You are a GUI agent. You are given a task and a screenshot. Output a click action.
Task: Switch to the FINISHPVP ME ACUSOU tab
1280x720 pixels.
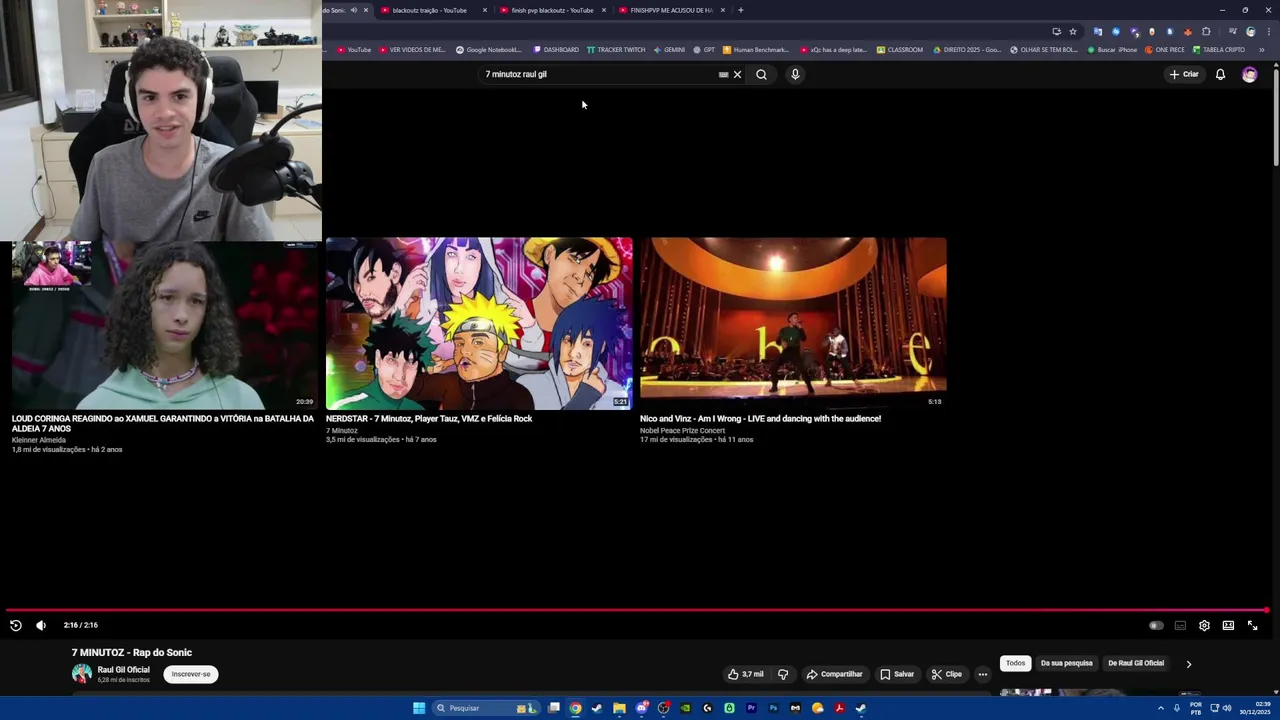tap(671, 10)
